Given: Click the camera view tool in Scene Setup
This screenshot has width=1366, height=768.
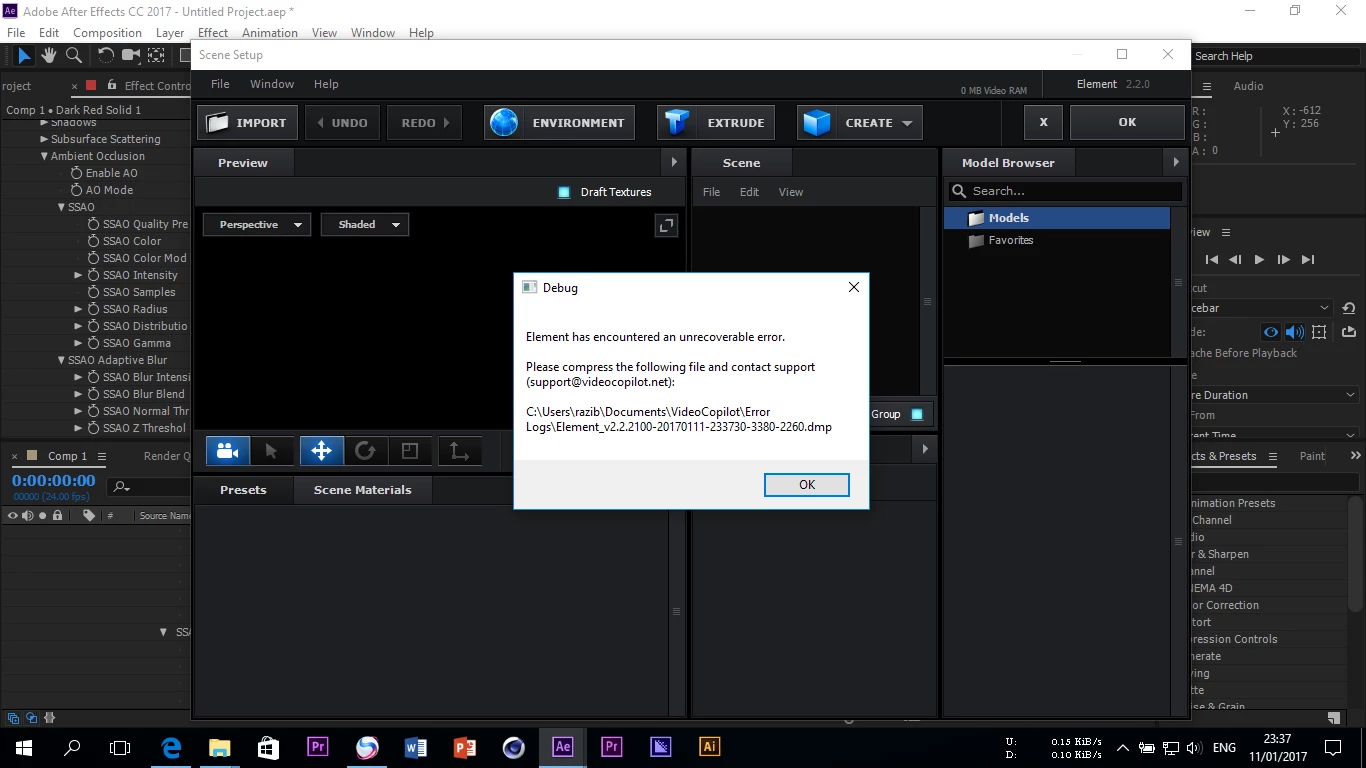Looking at the screenshot, I should tap(228, 451).
